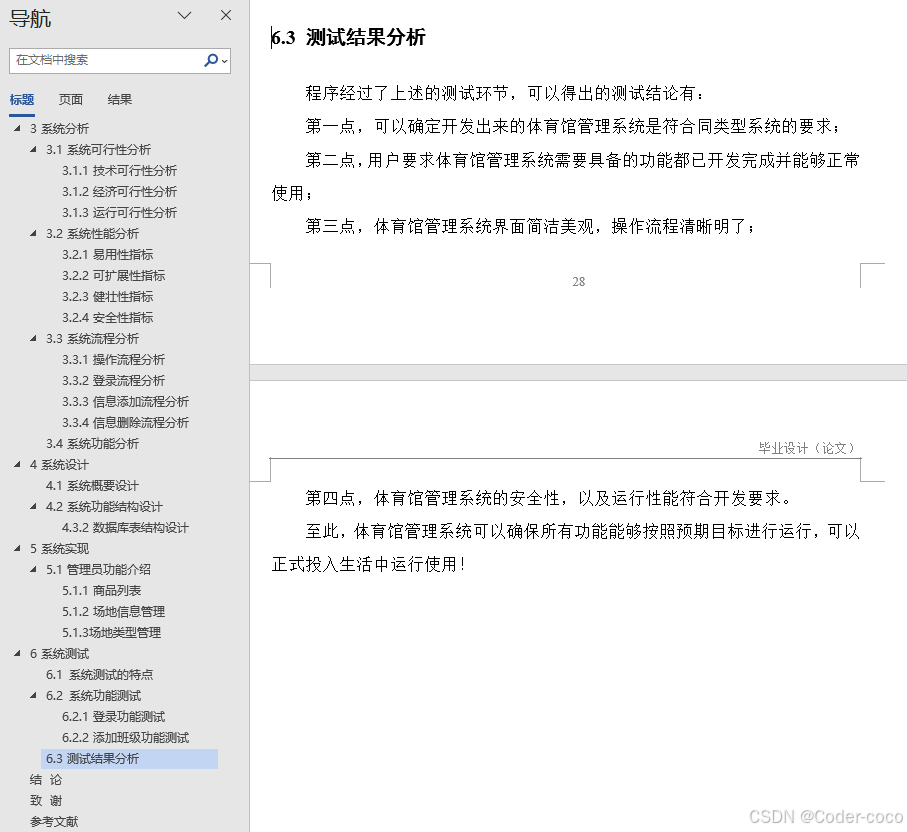Go to heading 3.1.1 技术可行性分析
Image resolution: width=907 pixels, height=832 pixels.
[120, 171]
